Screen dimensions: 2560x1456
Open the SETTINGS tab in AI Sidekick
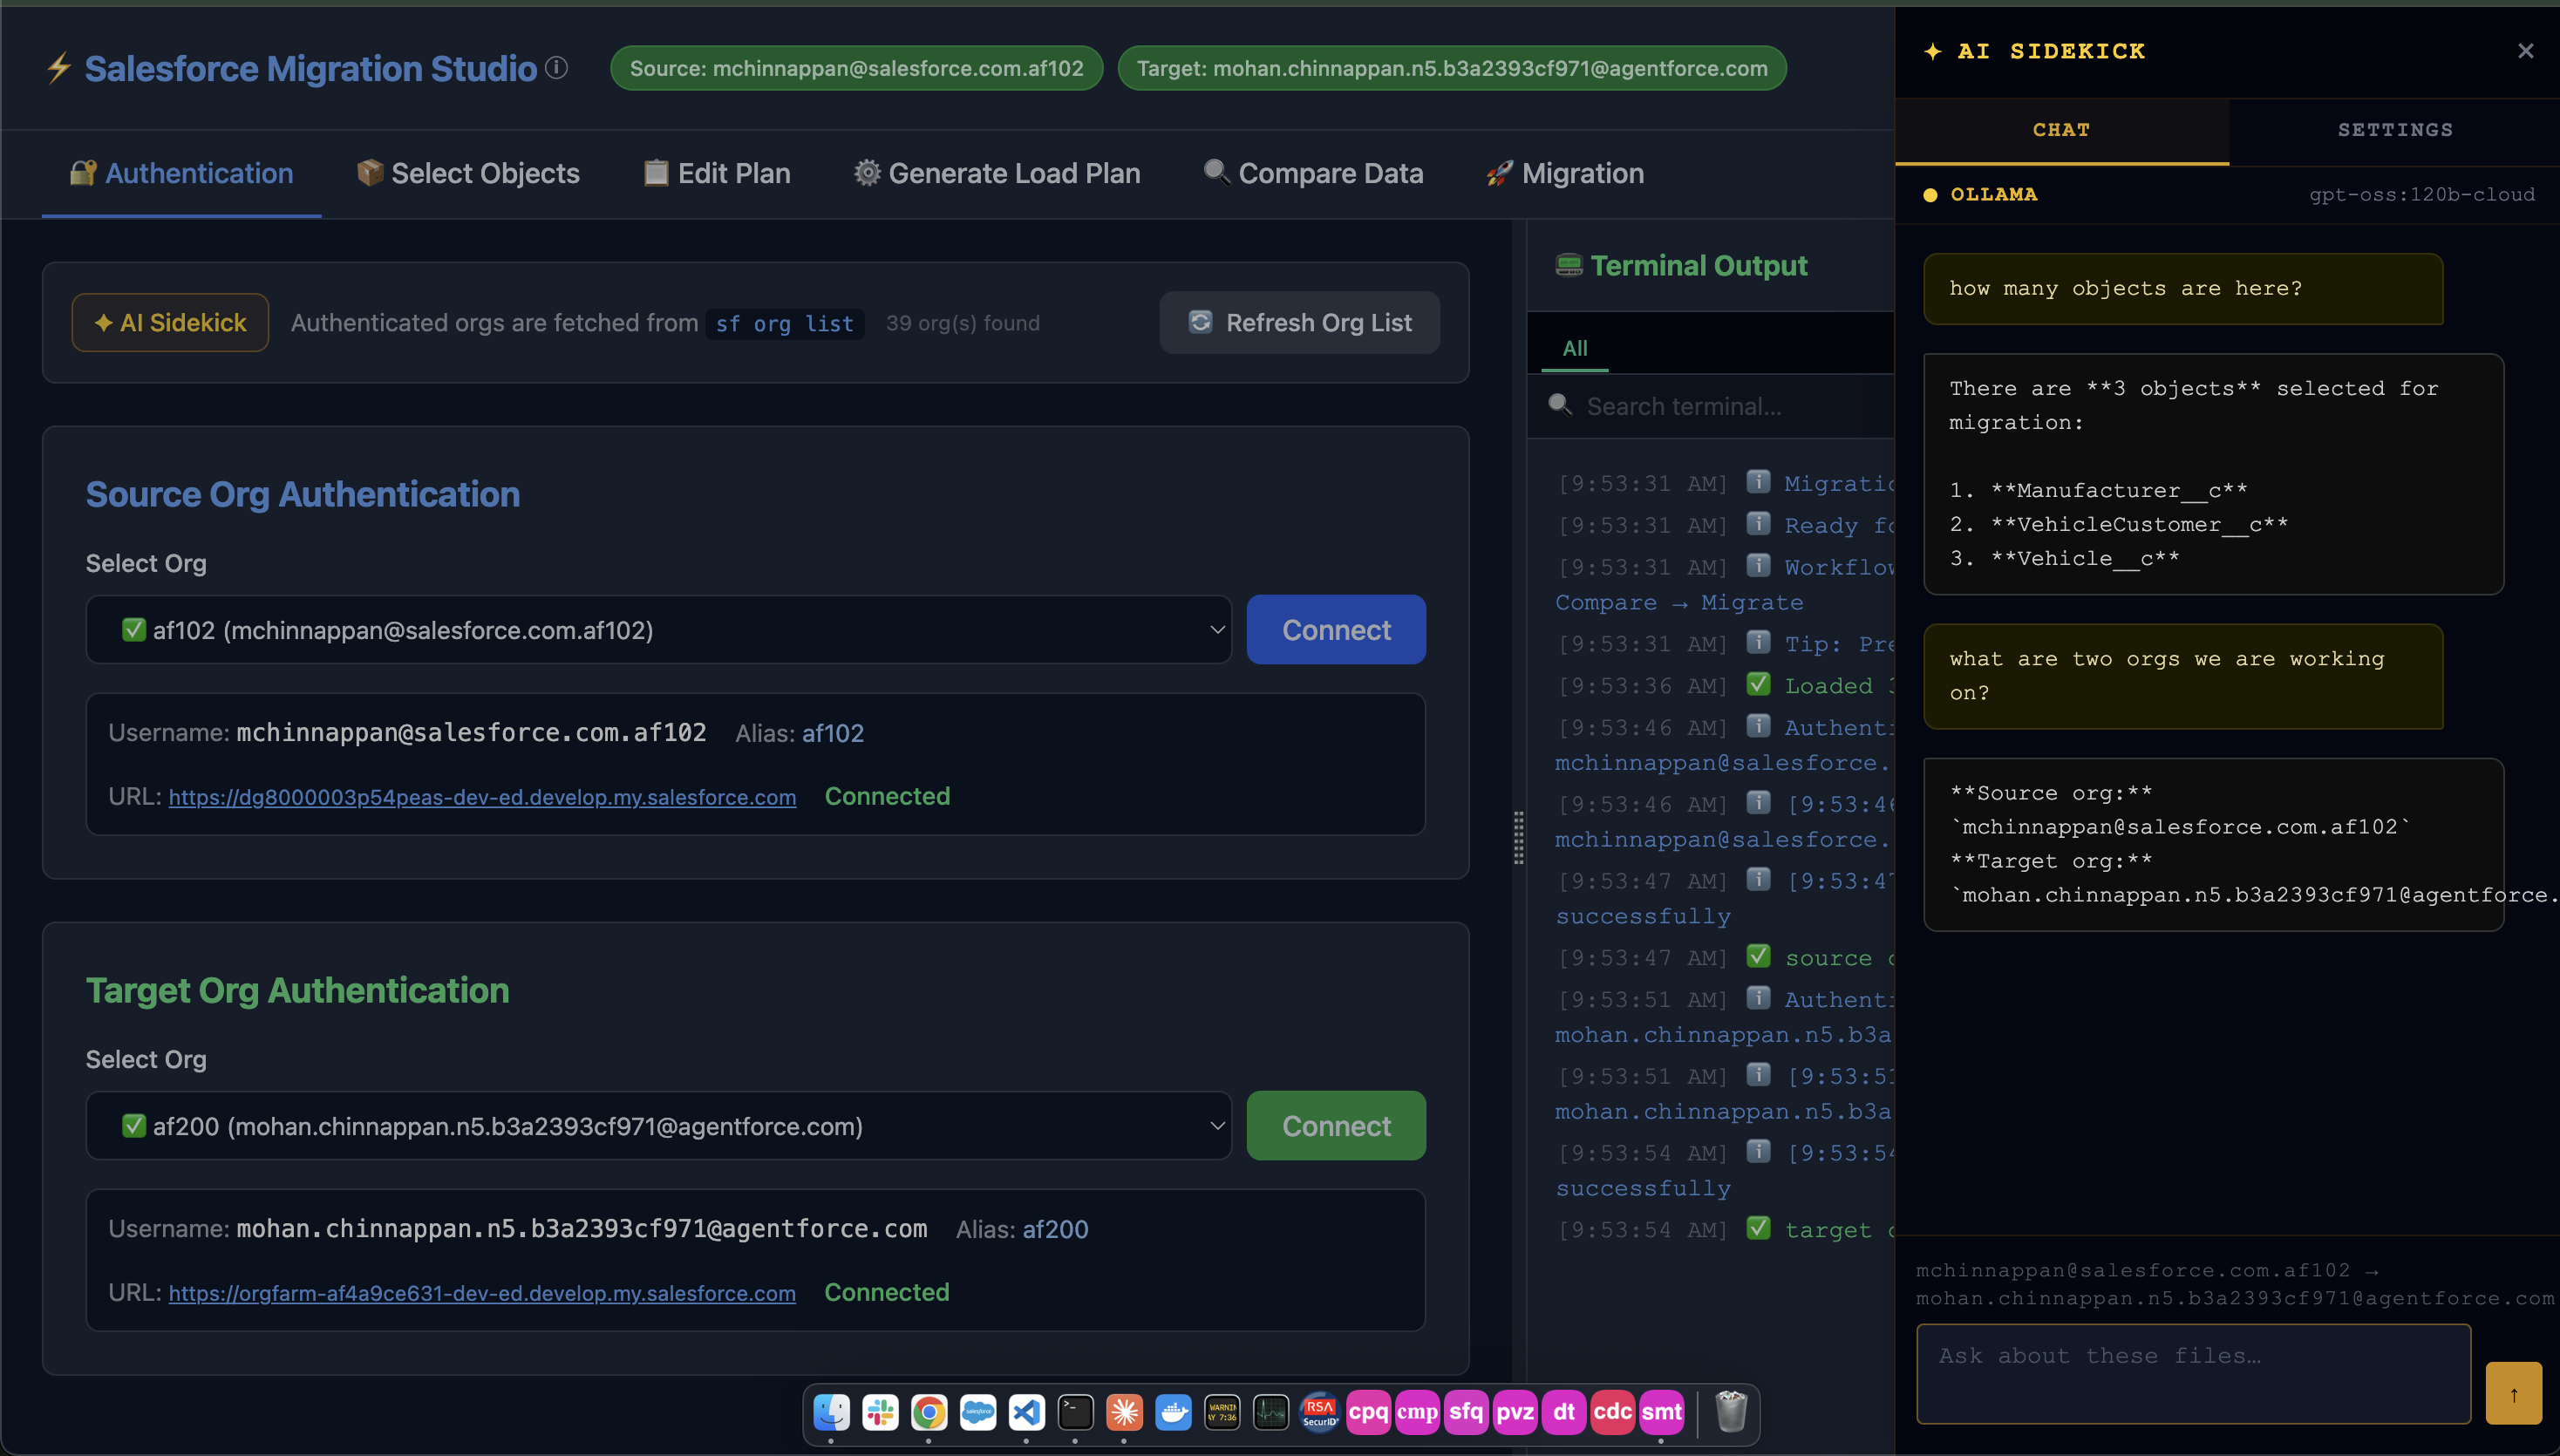click(2395, 130)
